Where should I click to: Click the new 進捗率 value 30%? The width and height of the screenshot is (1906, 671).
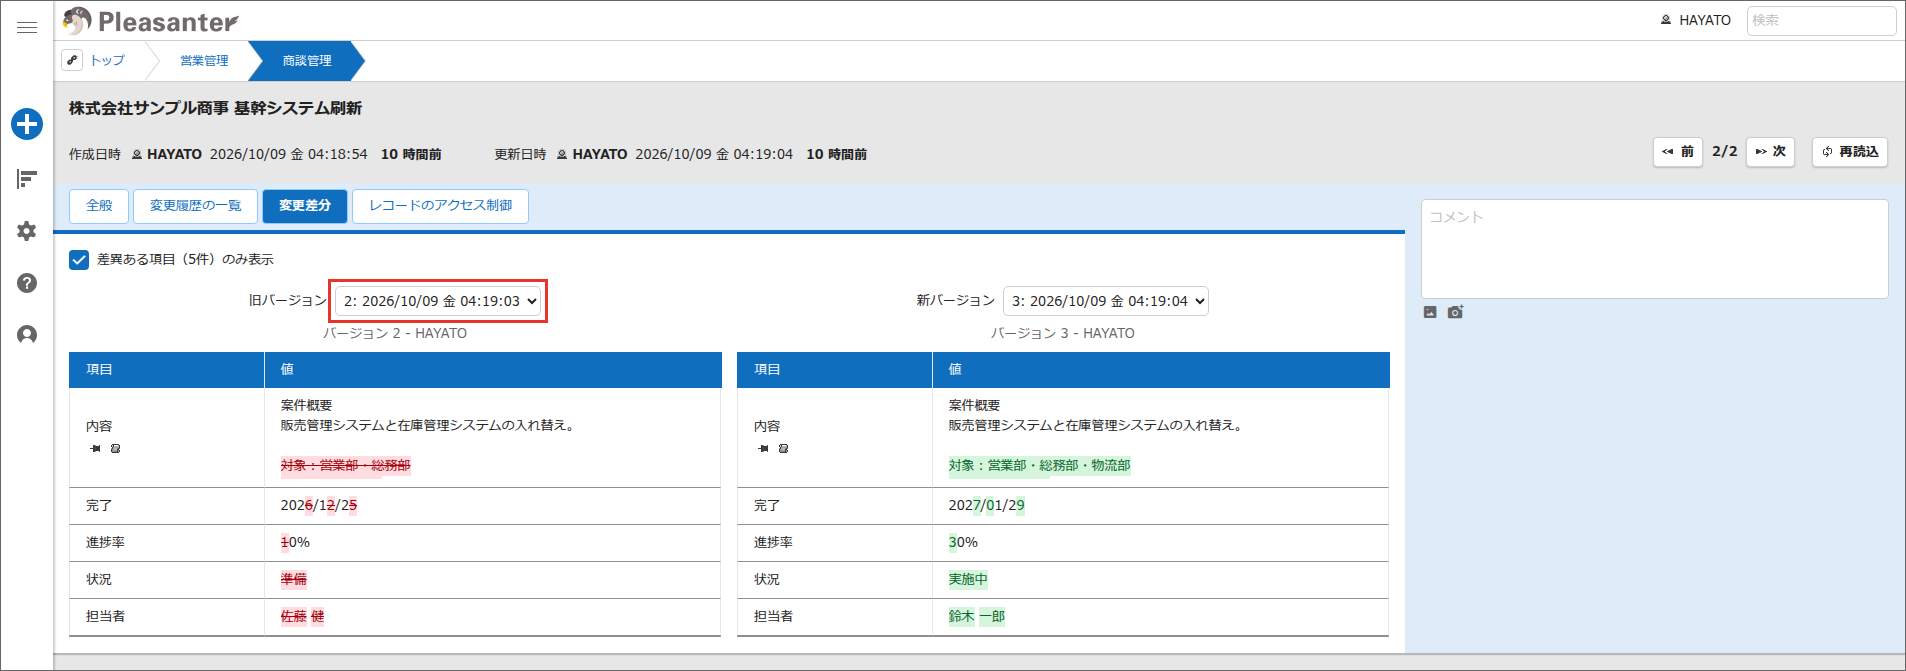(x=963, y=543)
